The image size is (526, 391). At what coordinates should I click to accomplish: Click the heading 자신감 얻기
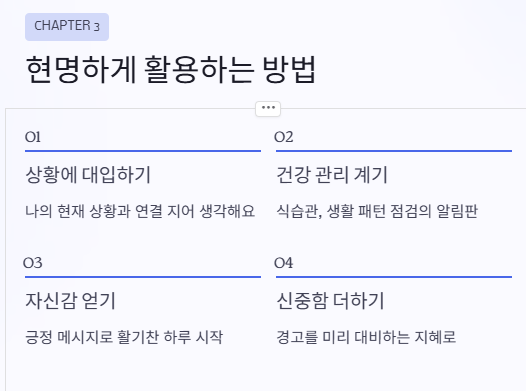pyautogui.click(x=70, y=300)
